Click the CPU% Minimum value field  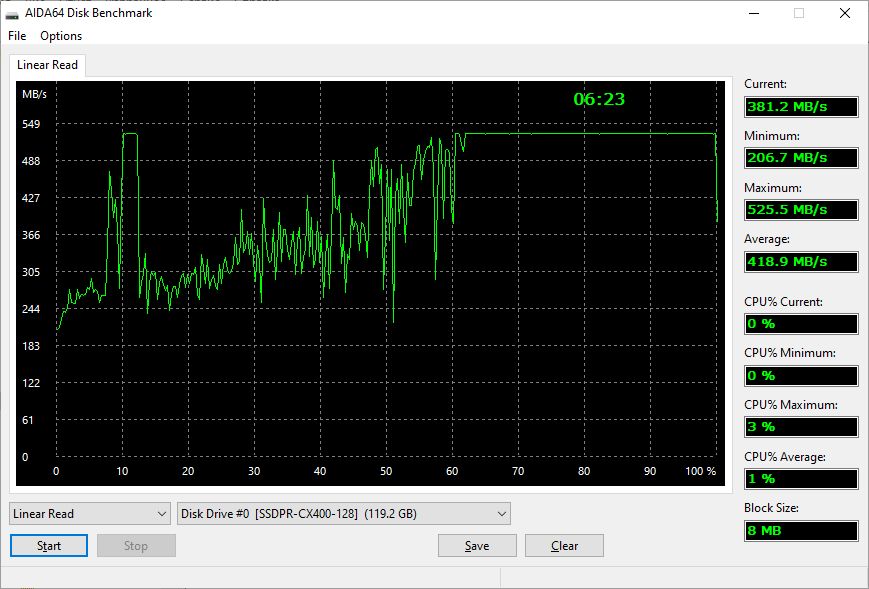pos(801,376)
